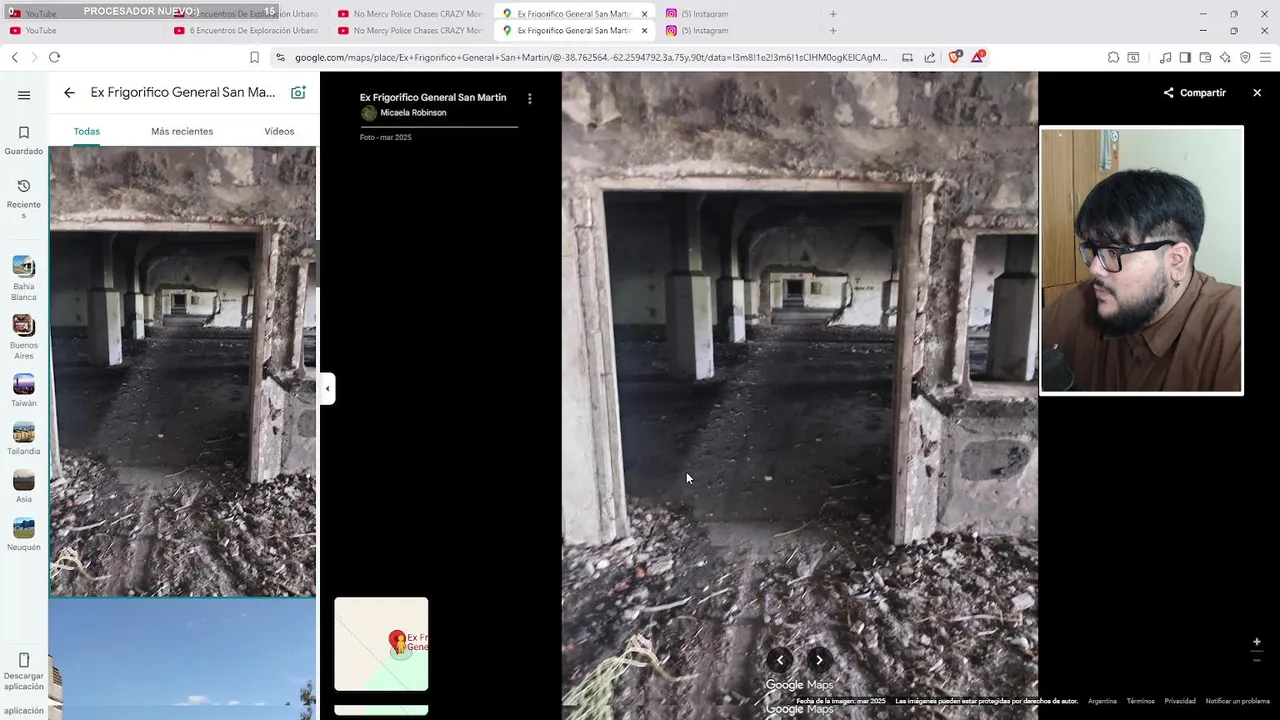
Task: Open the Google Maps hamburger menu
Action: (24, 95)
